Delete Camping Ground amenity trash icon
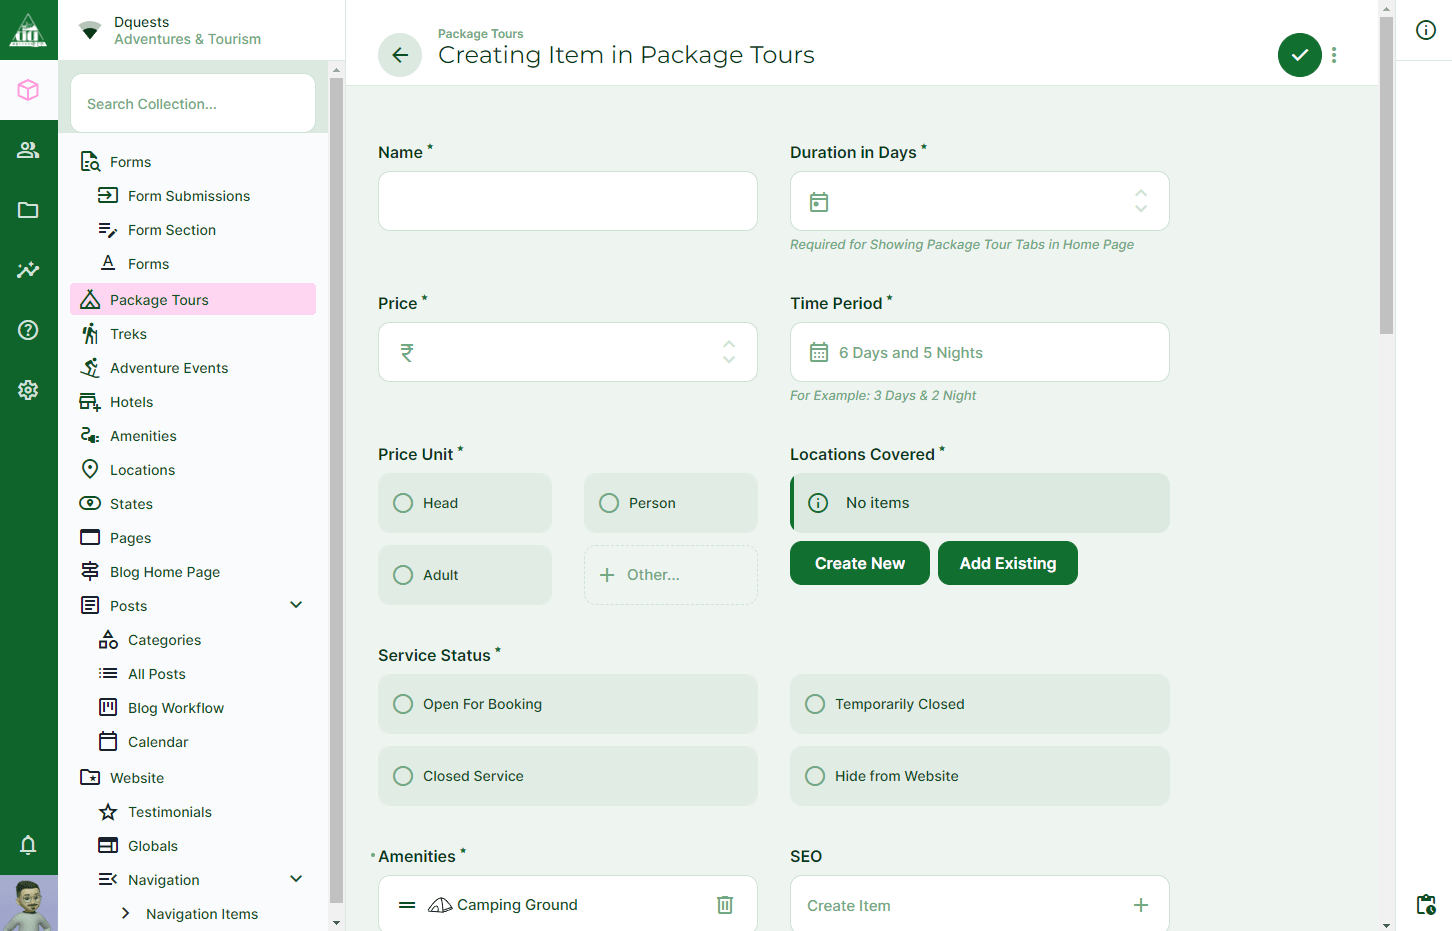This screenshot has width=1452, height=931. point(725,905)
